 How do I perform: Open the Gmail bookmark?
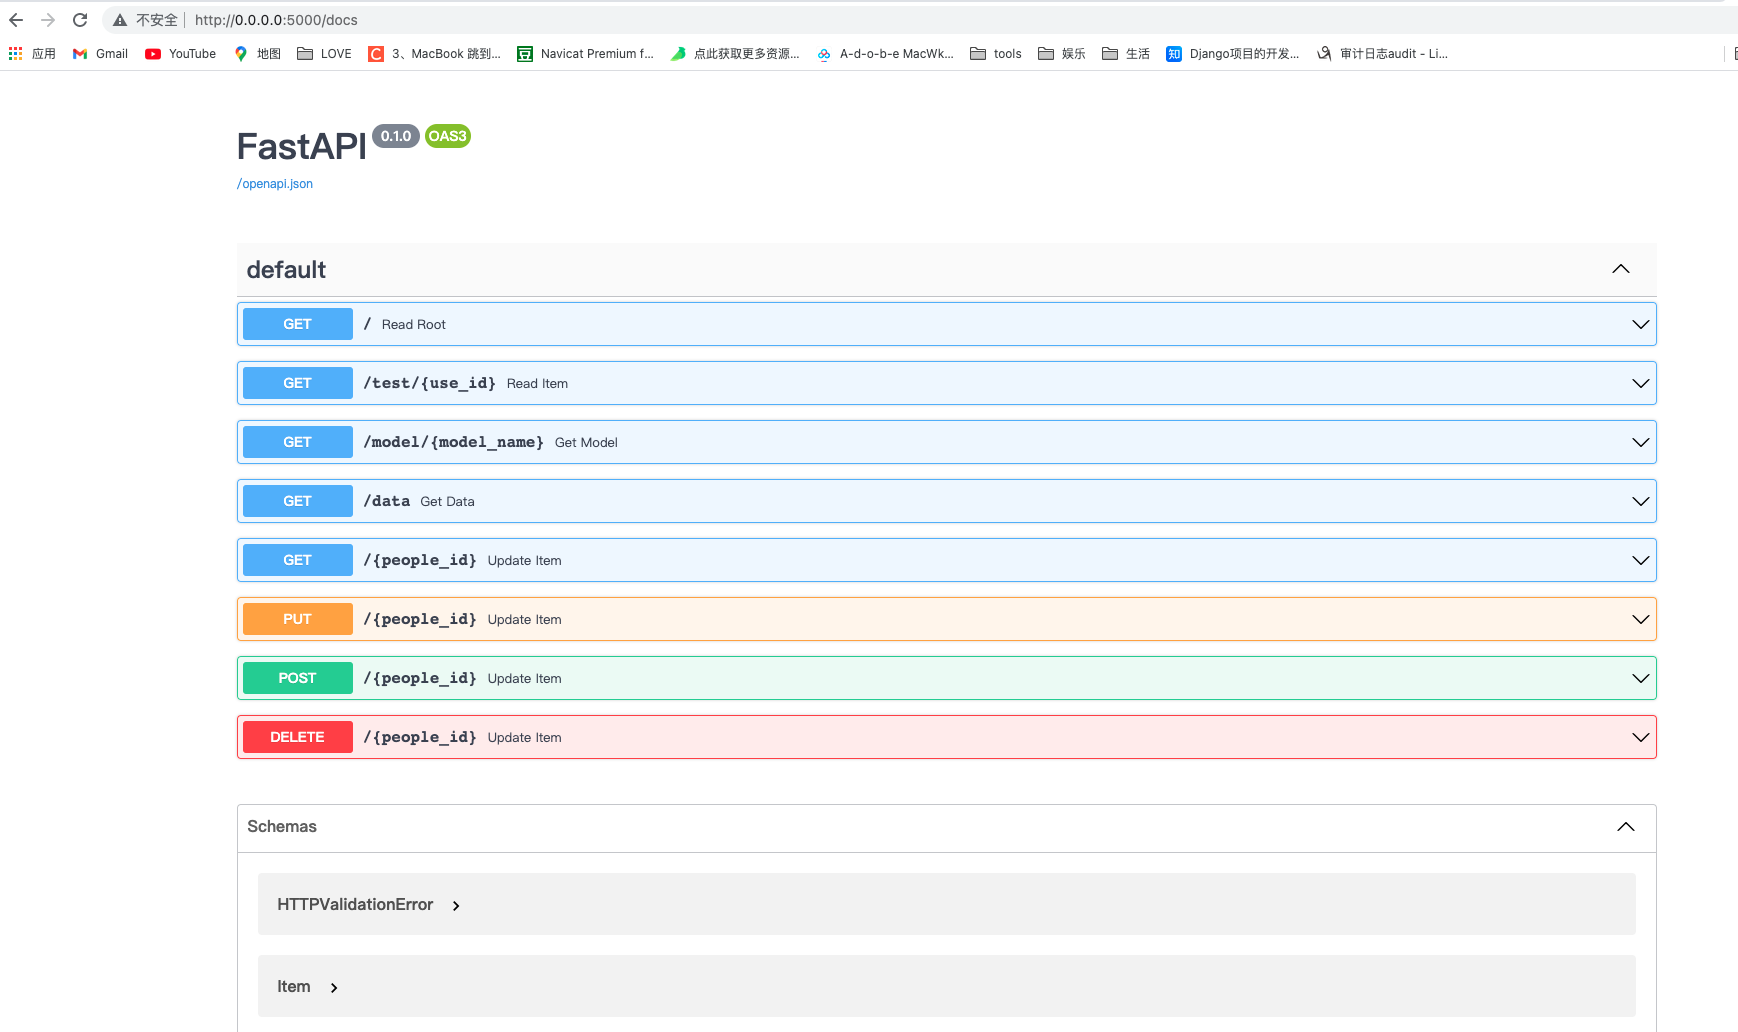100,54
